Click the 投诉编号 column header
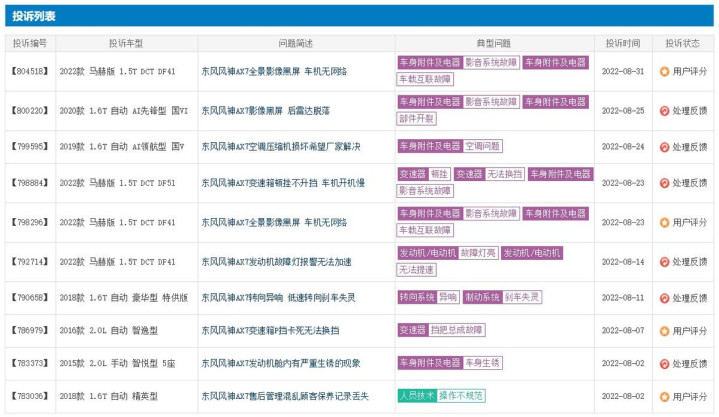Image resolution: width=719 pixels, height=417 pixels. 30,44
